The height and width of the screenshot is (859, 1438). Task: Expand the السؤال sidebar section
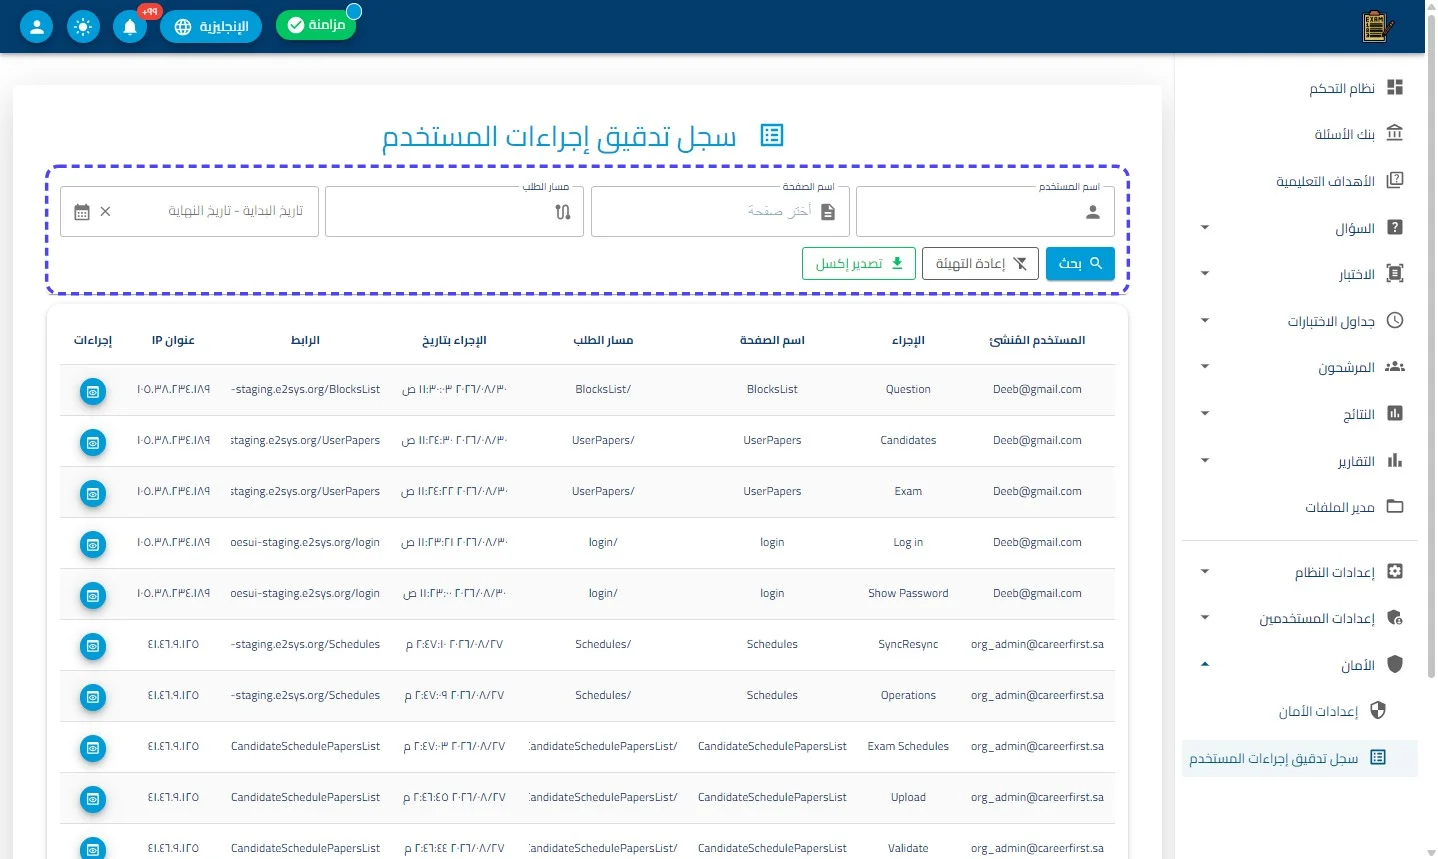pos(1205,228)
